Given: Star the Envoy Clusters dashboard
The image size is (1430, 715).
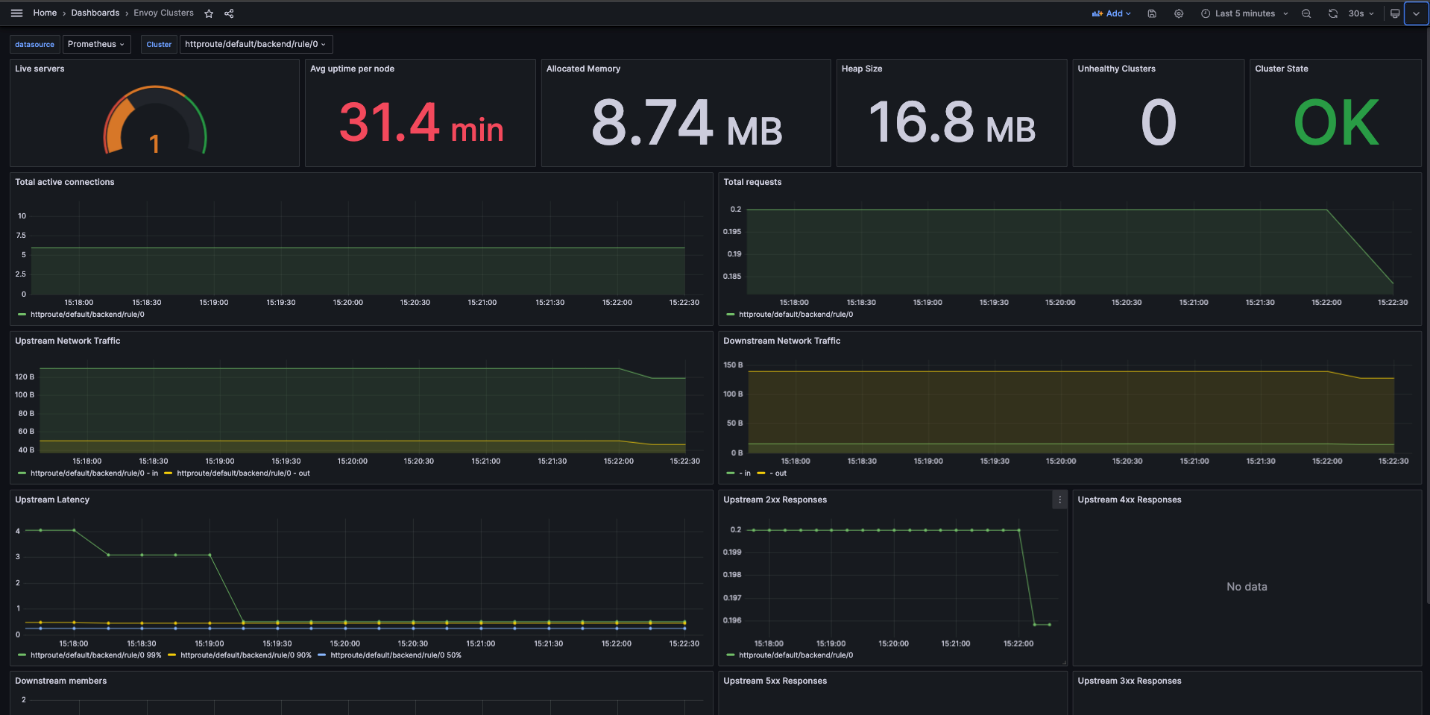Looking at the screenshot, I should click(x=209, y=13).
